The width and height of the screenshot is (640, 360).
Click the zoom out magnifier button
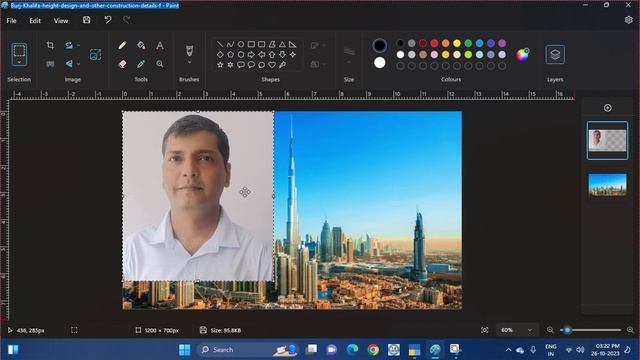[x=550, y=330]
